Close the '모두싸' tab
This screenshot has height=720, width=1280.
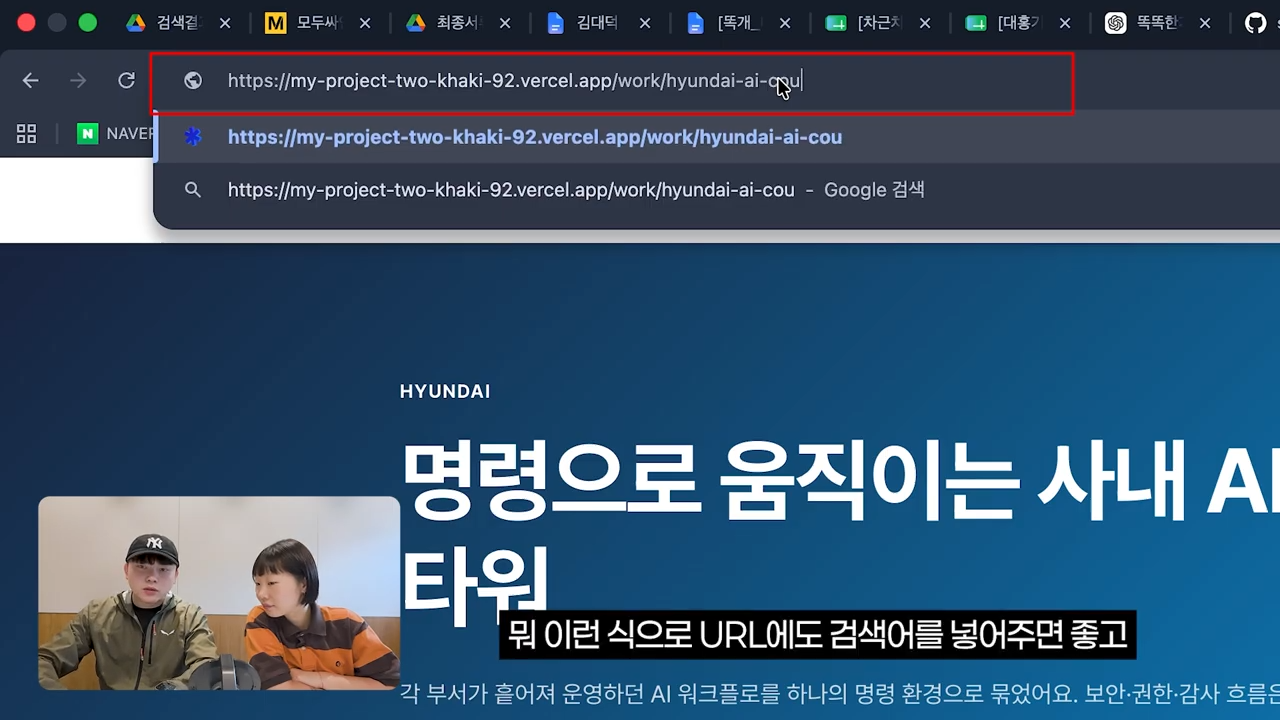click(x=365, y=23)
